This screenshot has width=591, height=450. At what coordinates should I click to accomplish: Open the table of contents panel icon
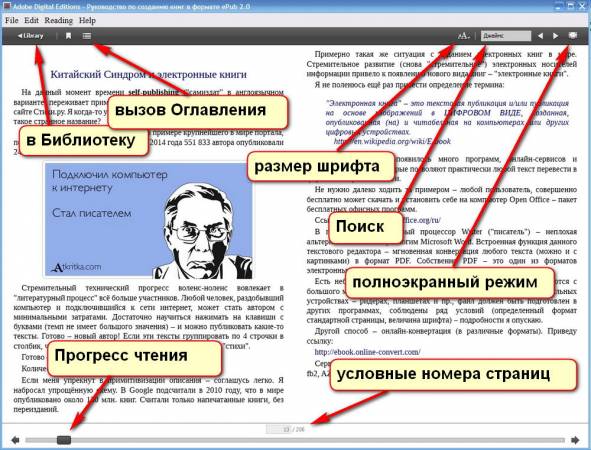tap(87, 36)
